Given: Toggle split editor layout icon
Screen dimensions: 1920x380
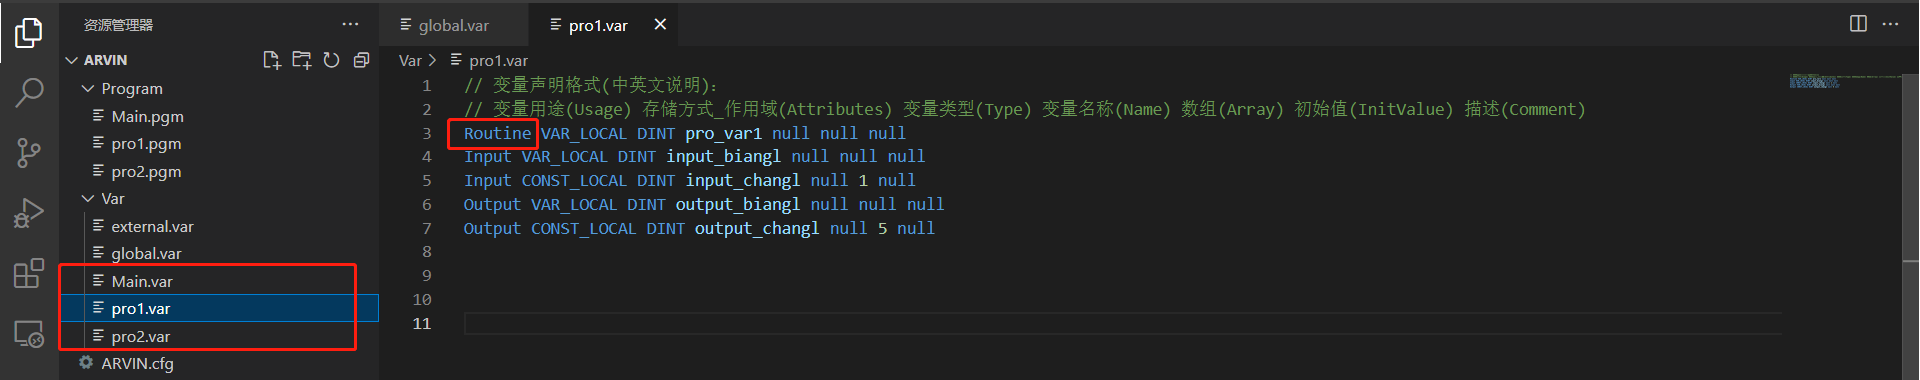Looking at the screenshot, I should coord(1858,24).
